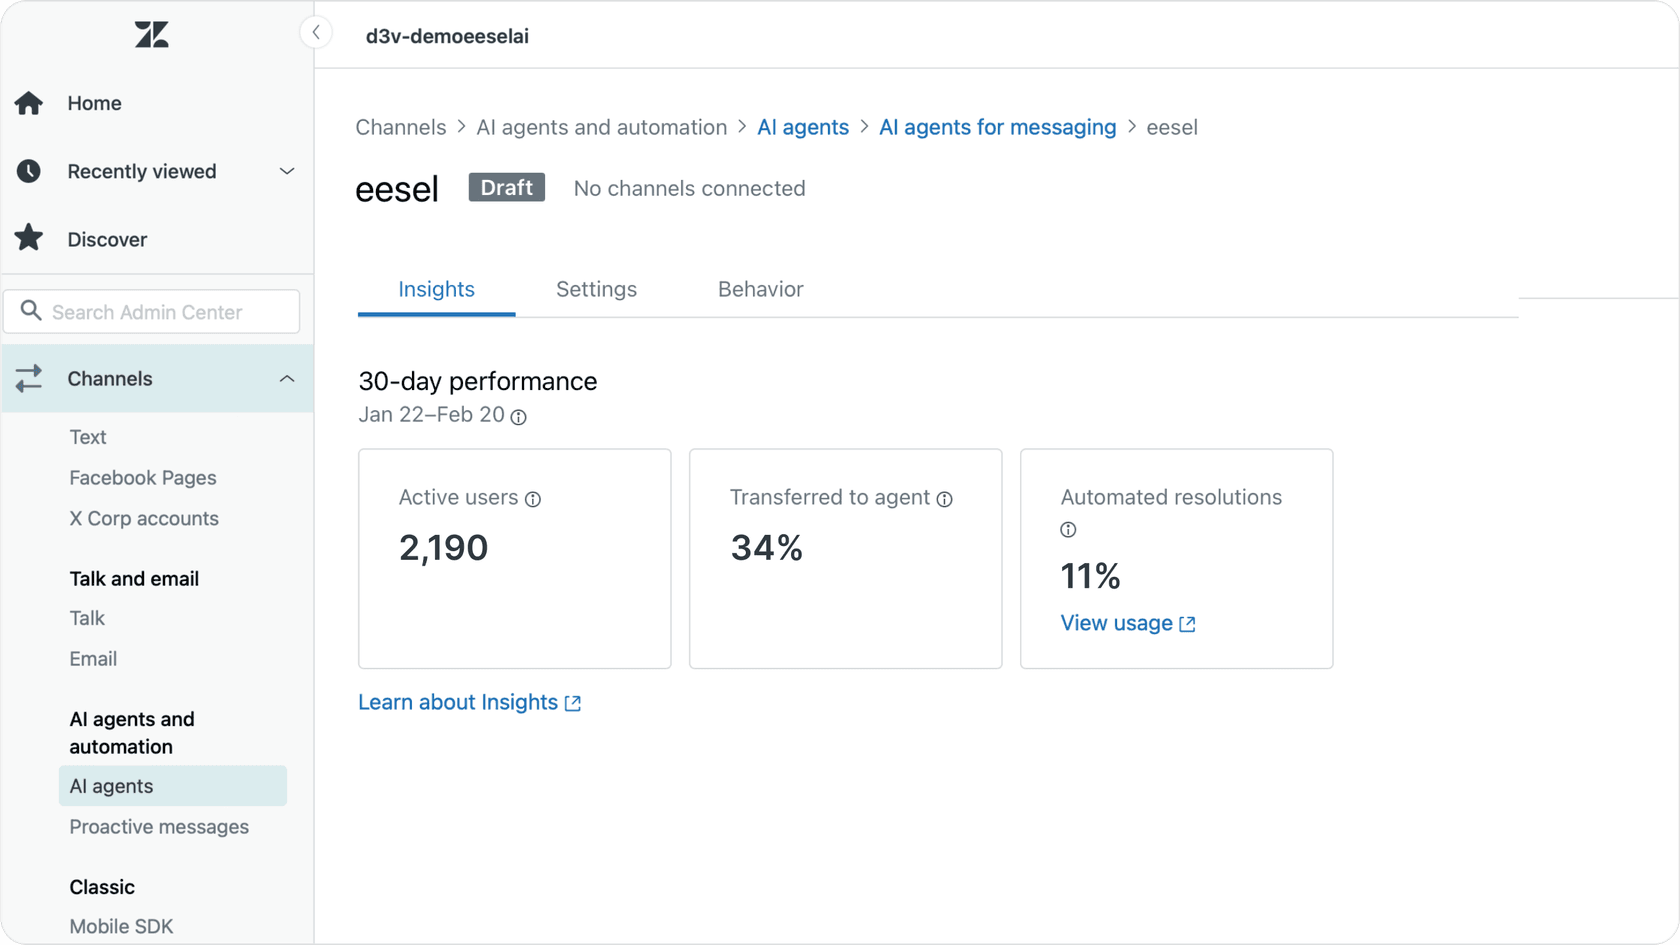
Task: Click the 'eesel' breadcrumb text
Action: [x=1172, y=127]
